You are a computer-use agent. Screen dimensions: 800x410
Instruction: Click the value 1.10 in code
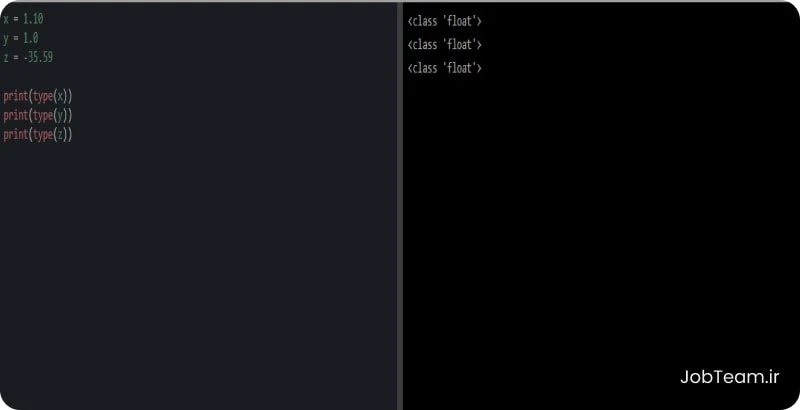pos(33,19)
